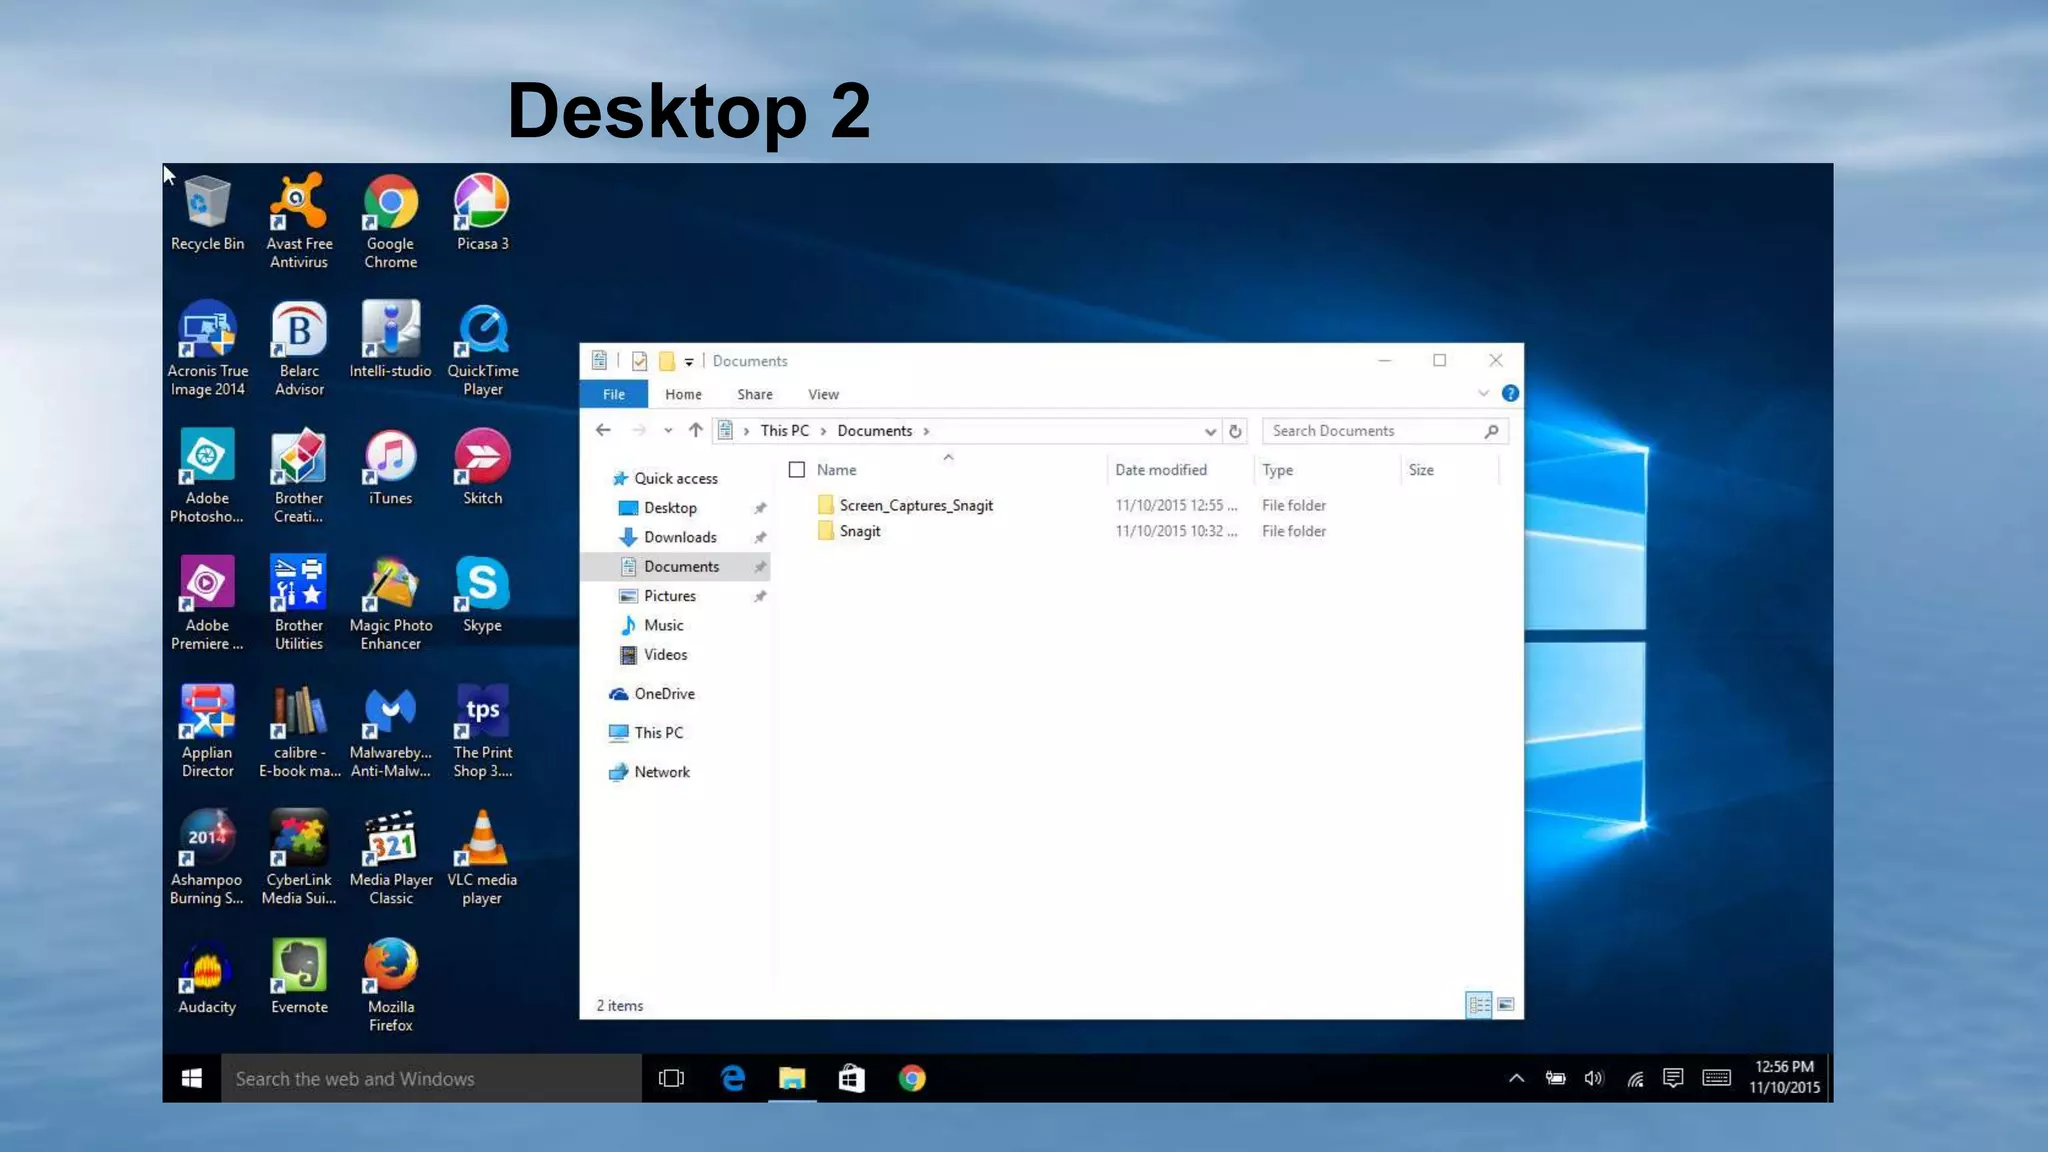
Task: Select CyberLink Media Suite icon
Action: (299, 857)
